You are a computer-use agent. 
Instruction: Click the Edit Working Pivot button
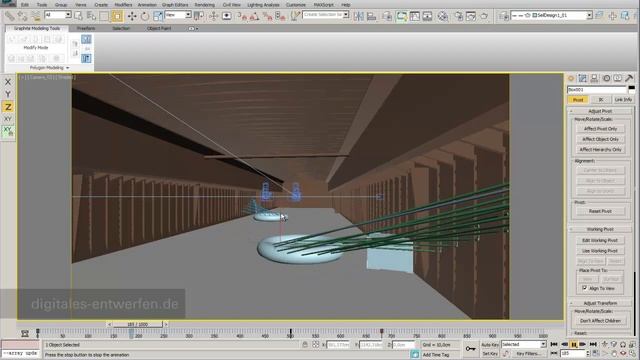(x=600, y=240)
